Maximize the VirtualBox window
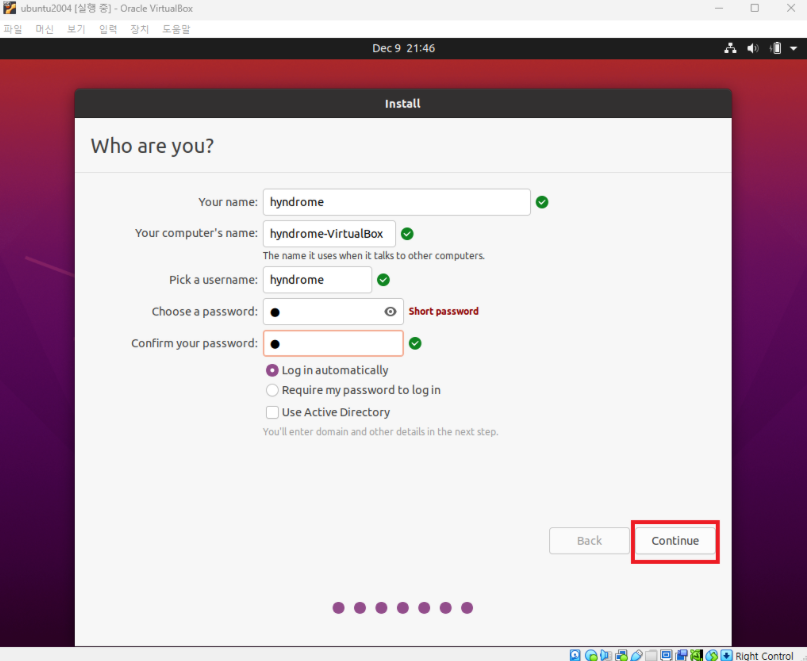 [x=755, y=8]
